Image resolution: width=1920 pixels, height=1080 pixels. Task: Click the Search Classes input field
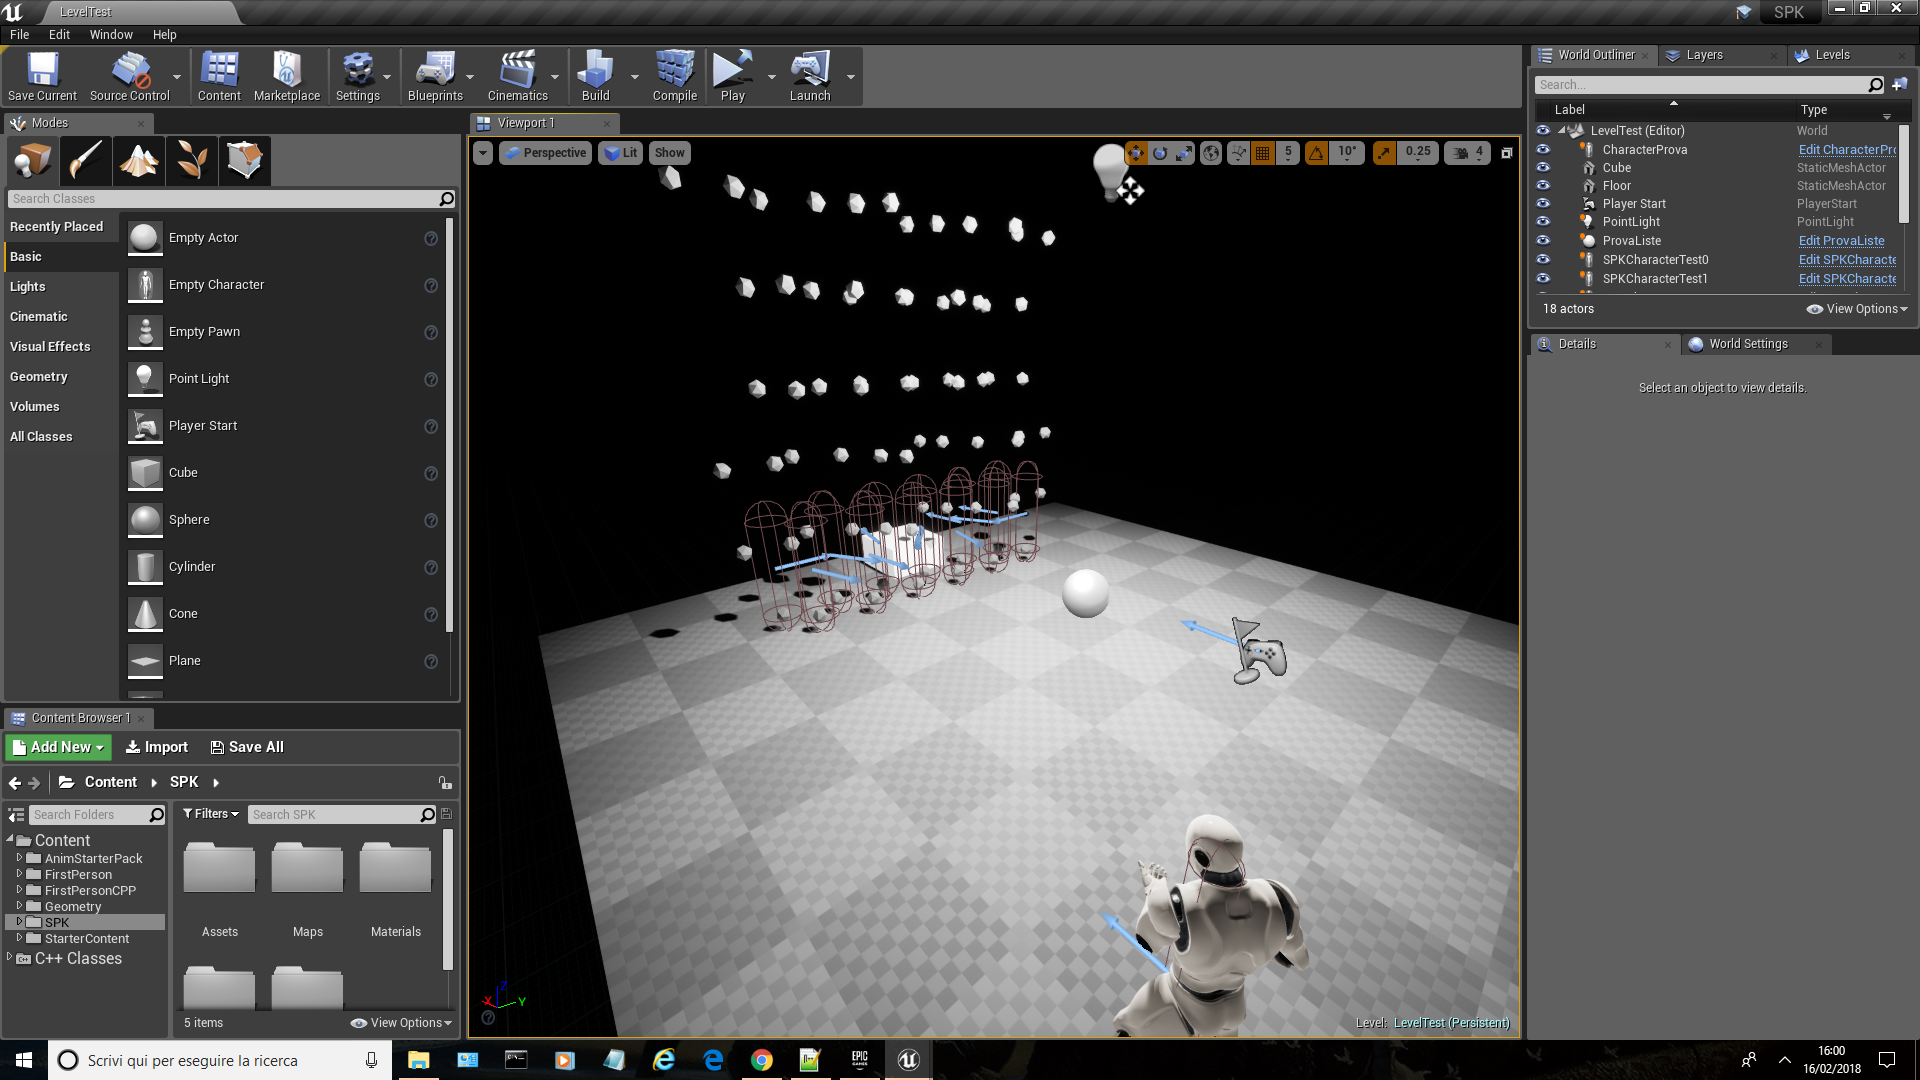click(x=231, y=199)
